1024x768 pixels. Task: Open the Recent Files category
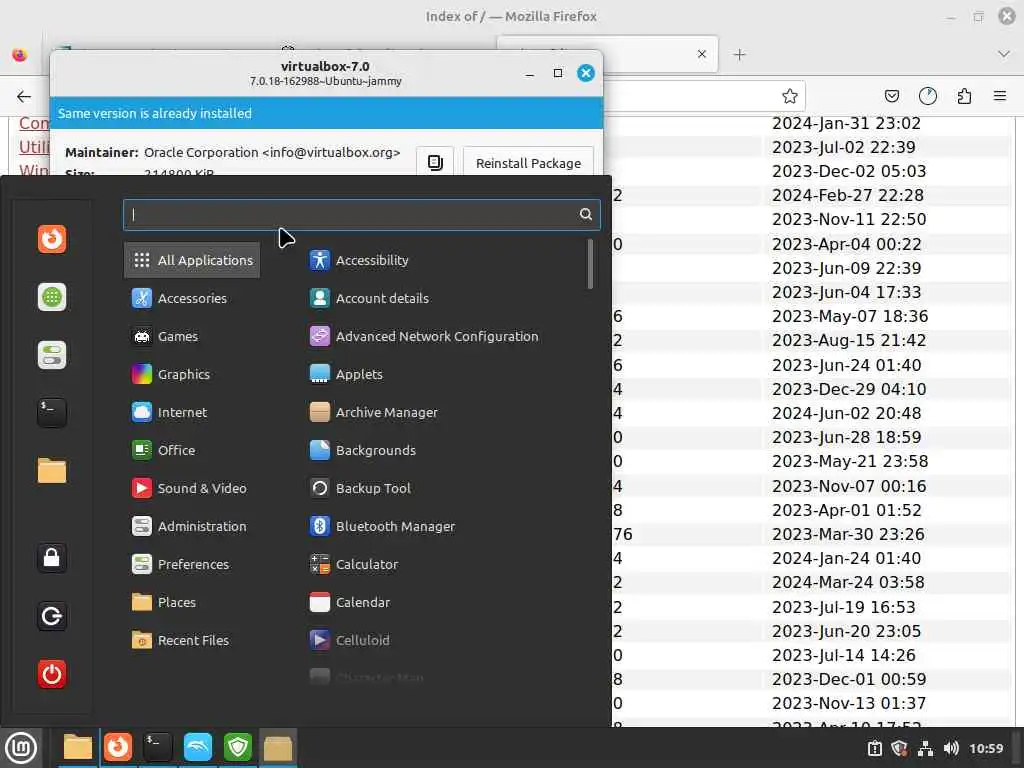pos(180,640)
